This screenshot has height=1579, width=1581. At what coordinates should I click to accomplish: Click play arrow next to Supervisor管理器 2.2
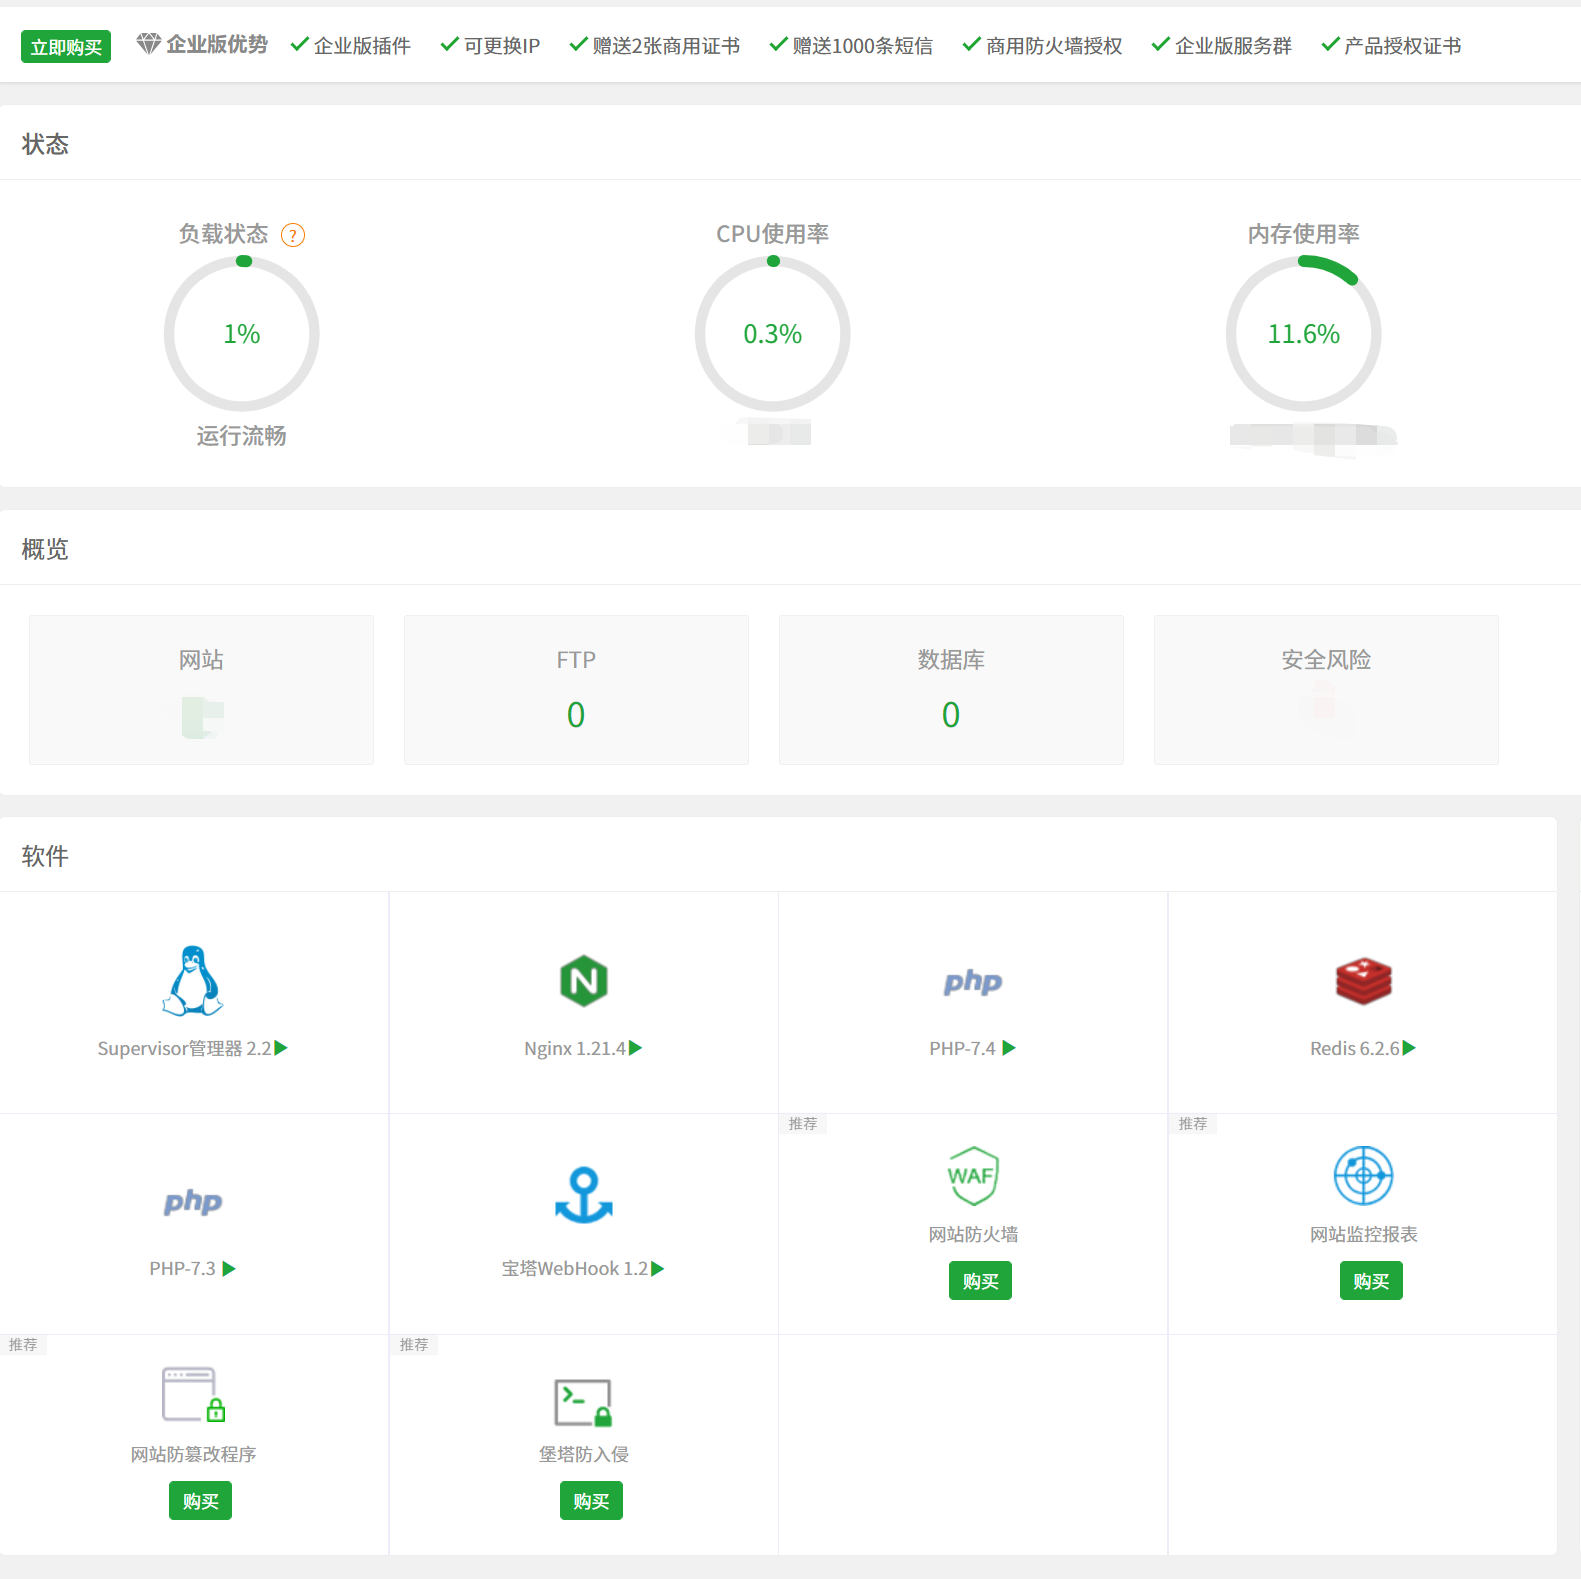click(281, 1048)
